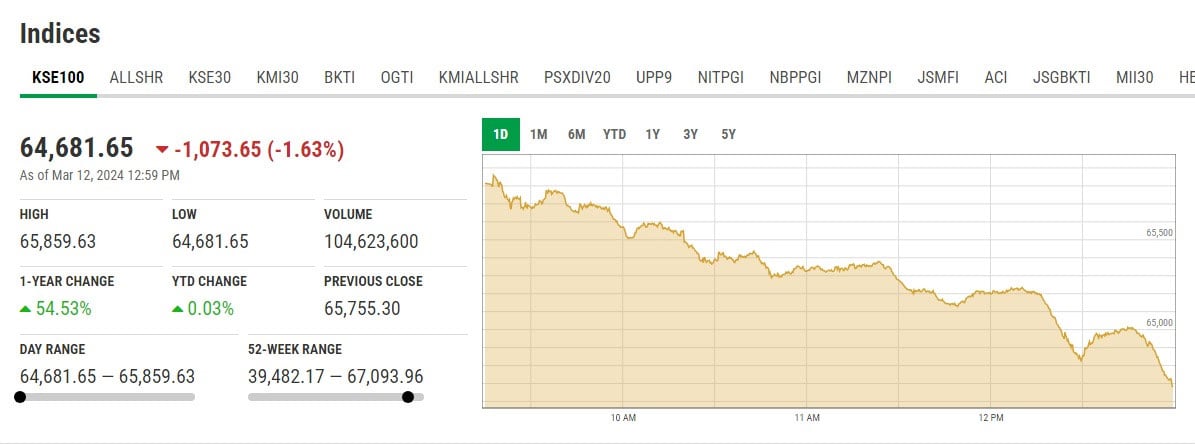
Task: Open the NITPGI index tab
Action: coord(721,77)
